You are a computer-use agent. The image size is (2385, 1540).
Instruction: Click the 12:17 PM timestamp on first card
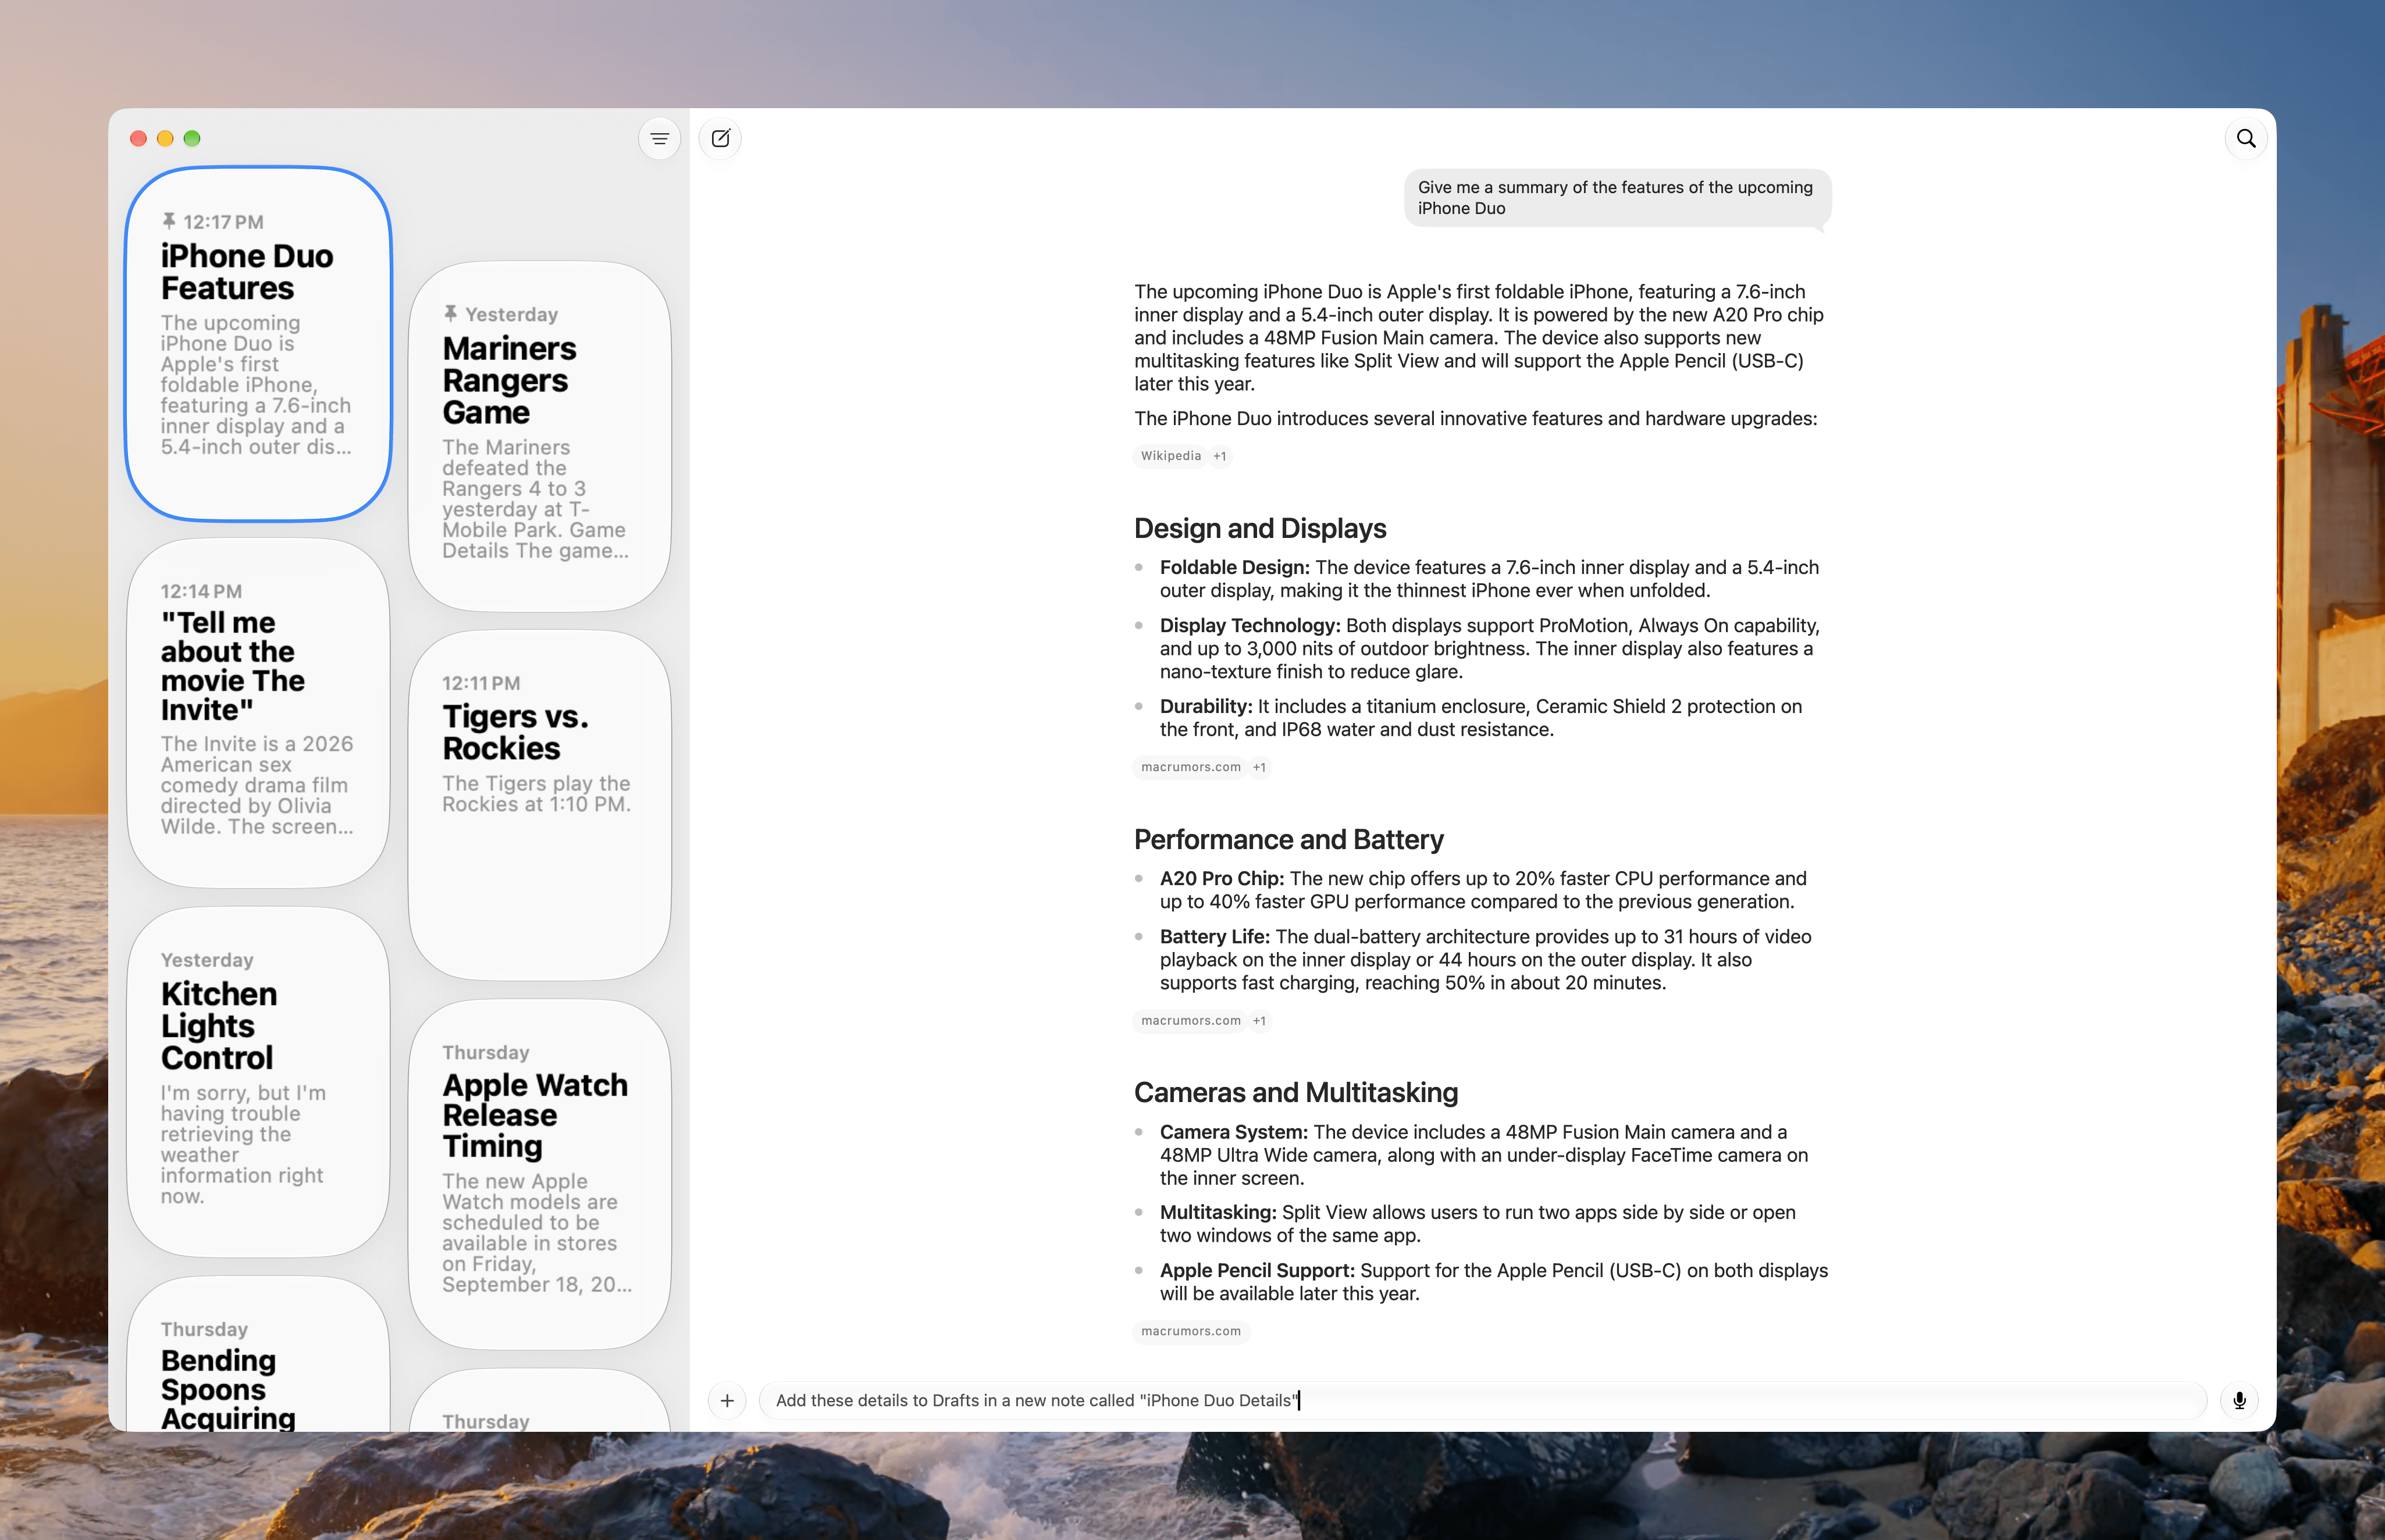[x=223, y=222]
